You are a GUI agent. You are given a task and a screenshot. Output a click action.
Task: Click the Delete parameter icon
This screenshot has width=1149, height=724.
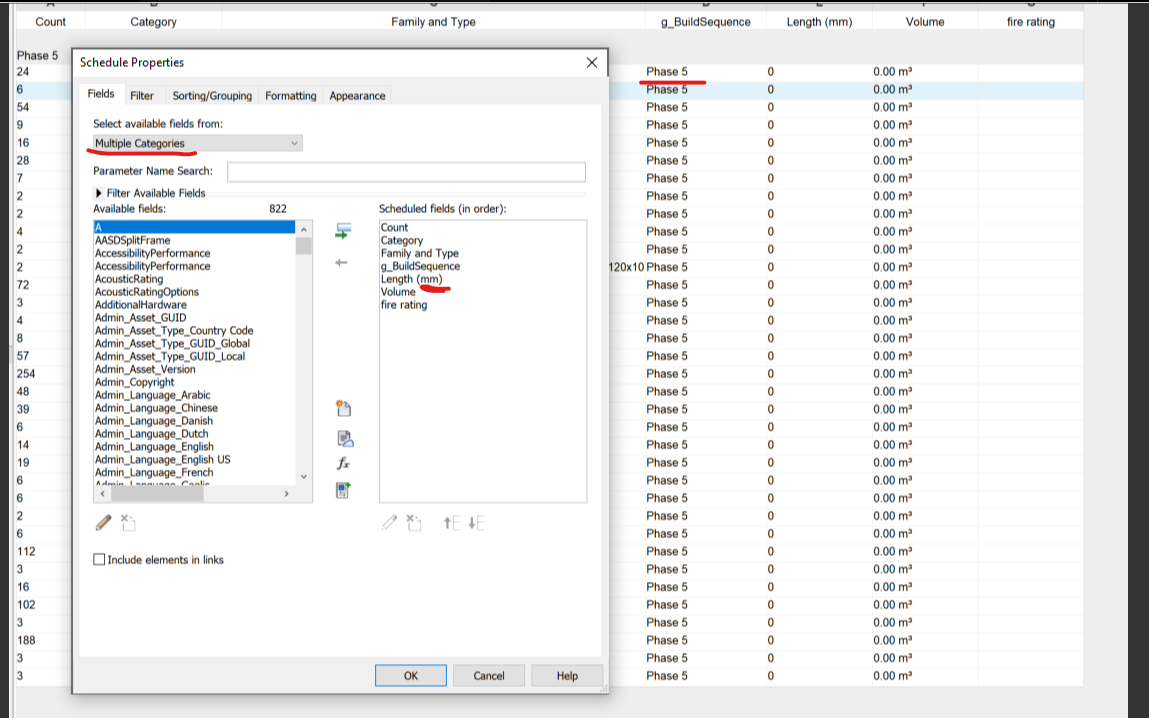pyautogui.click(x=127, y=522)
